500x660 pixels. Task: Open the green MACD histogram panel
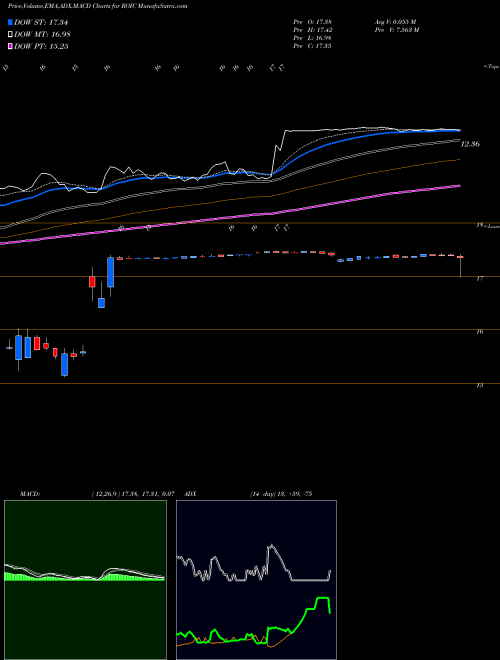click(85, 580)
